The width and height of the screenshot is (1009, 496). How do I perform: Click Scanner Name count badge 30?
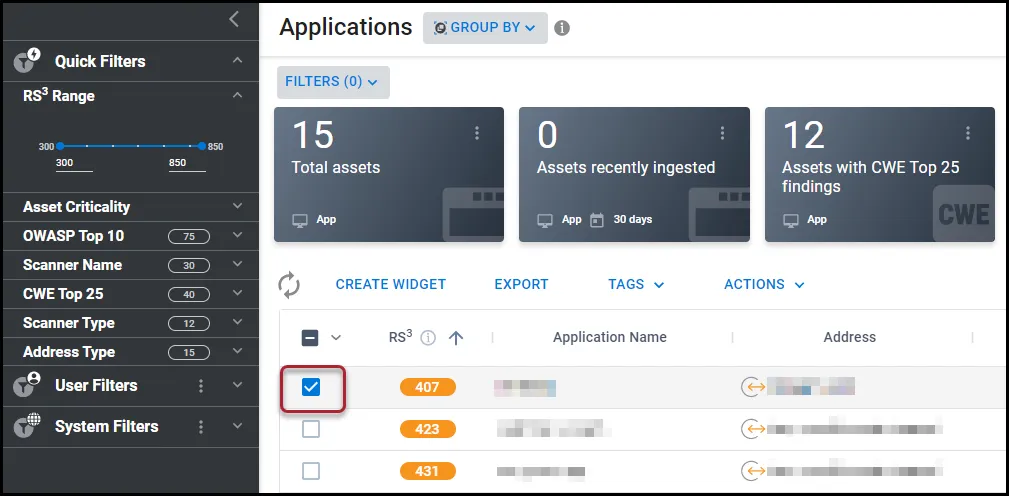click(x=189, y=266)
